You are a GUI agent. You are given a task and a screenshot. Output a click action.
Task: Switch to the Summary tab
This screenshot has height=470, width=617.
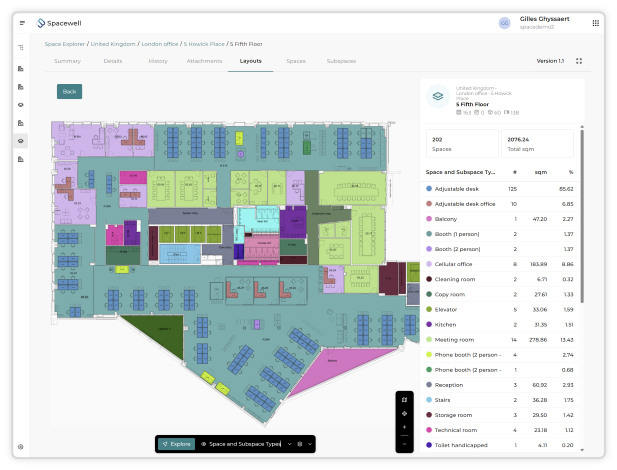pos(67,61)
